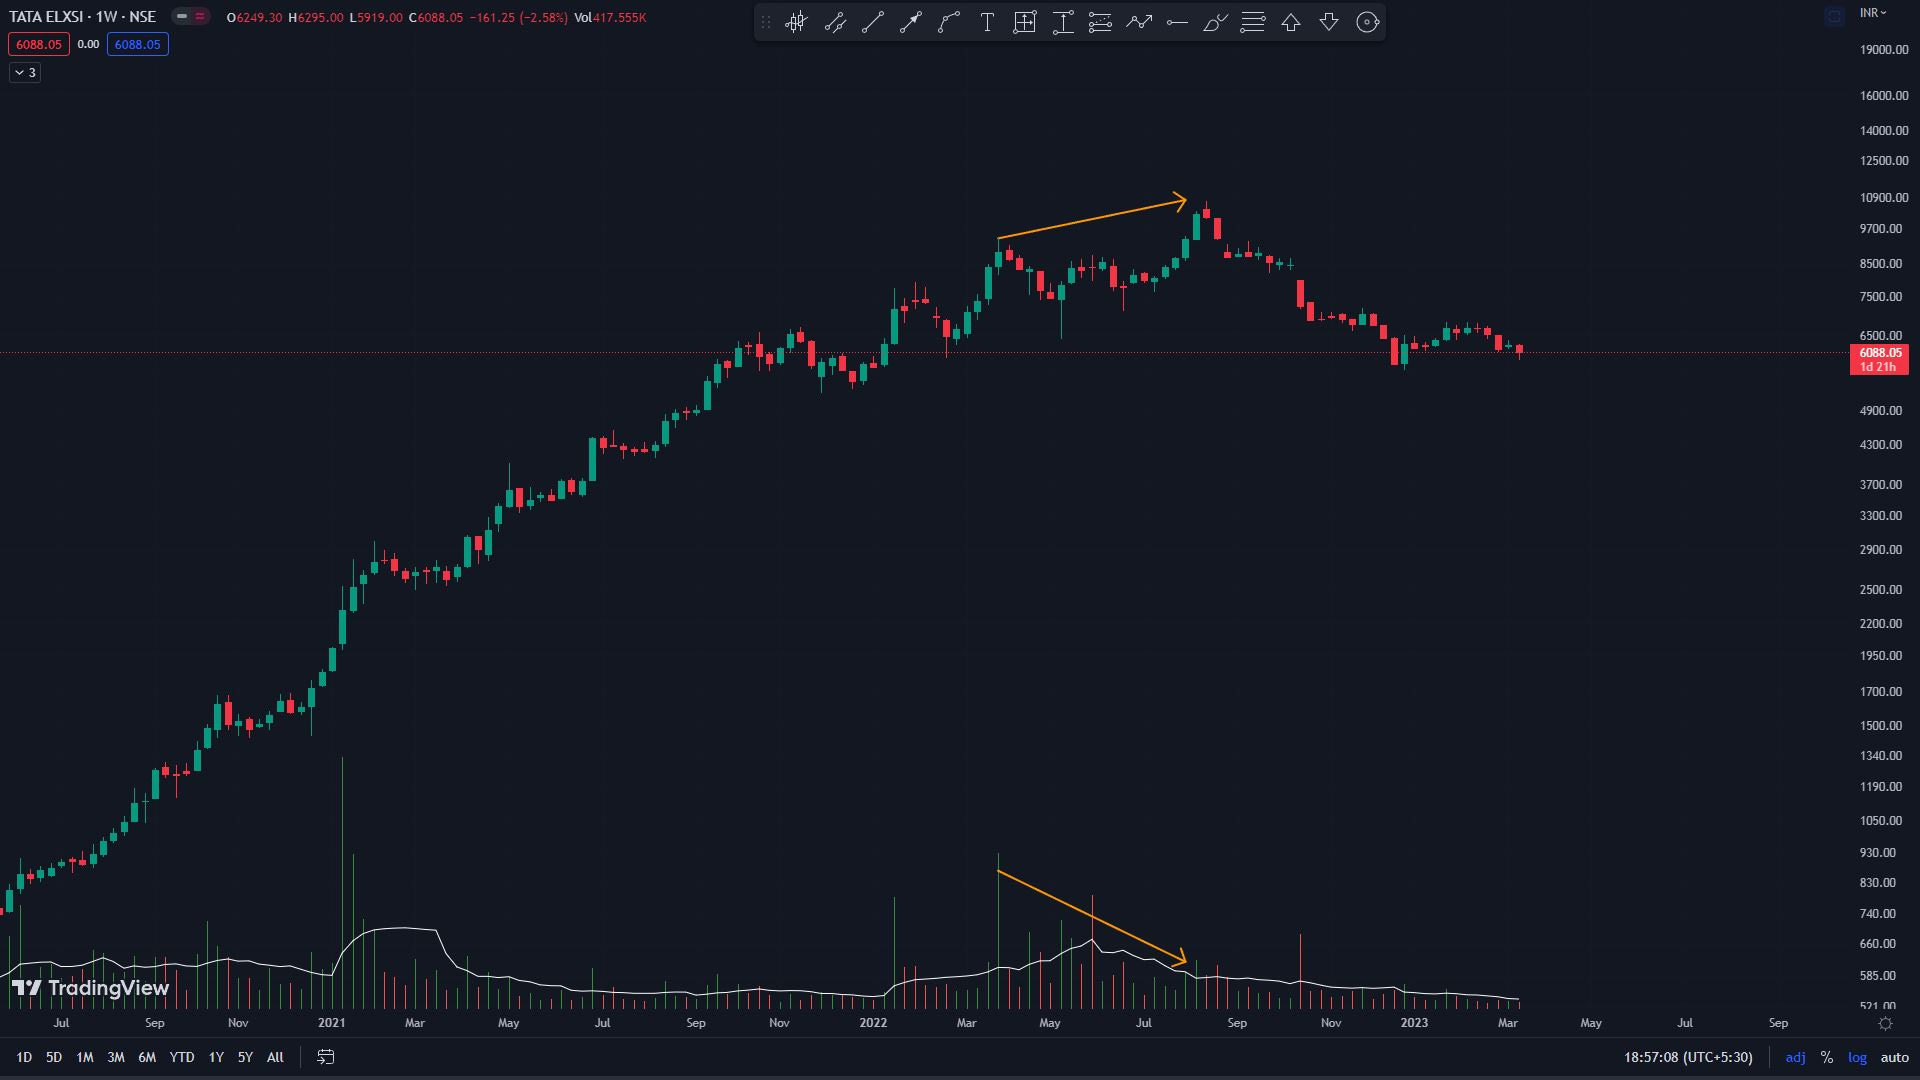Image resolution: width=1920 pixels, height=1080 pixels.
Task: Open the TradingView logo link
Action: (x=90, y=988)
